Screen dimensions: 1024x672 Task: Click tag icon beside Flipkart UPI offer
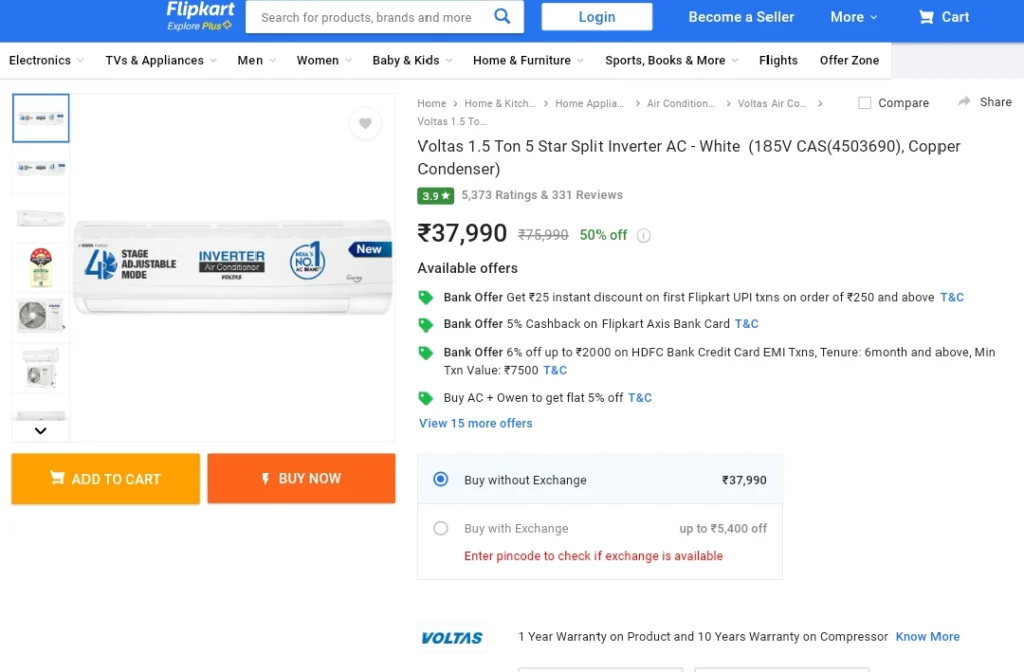click(426, 298)
